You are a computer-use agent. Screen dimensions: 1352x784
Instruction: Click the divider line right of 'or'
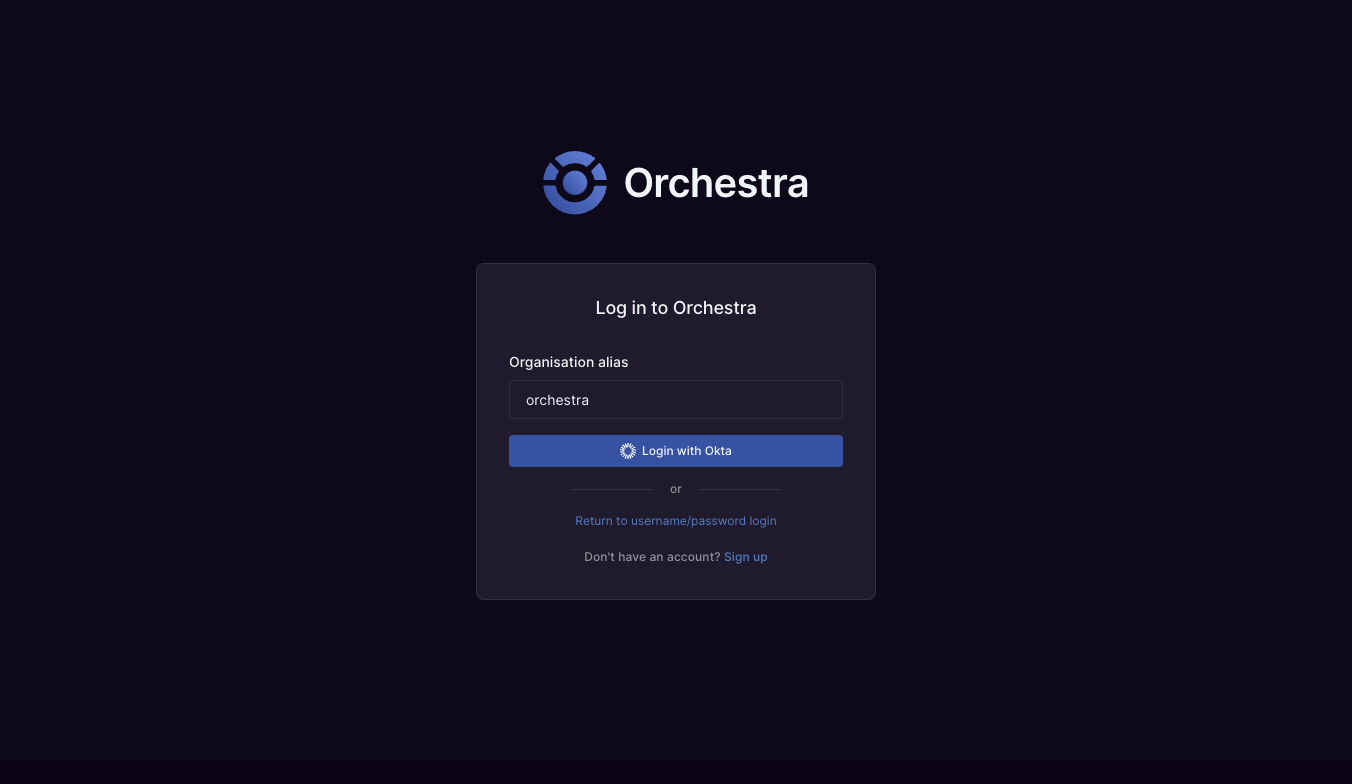coord(740,489)
